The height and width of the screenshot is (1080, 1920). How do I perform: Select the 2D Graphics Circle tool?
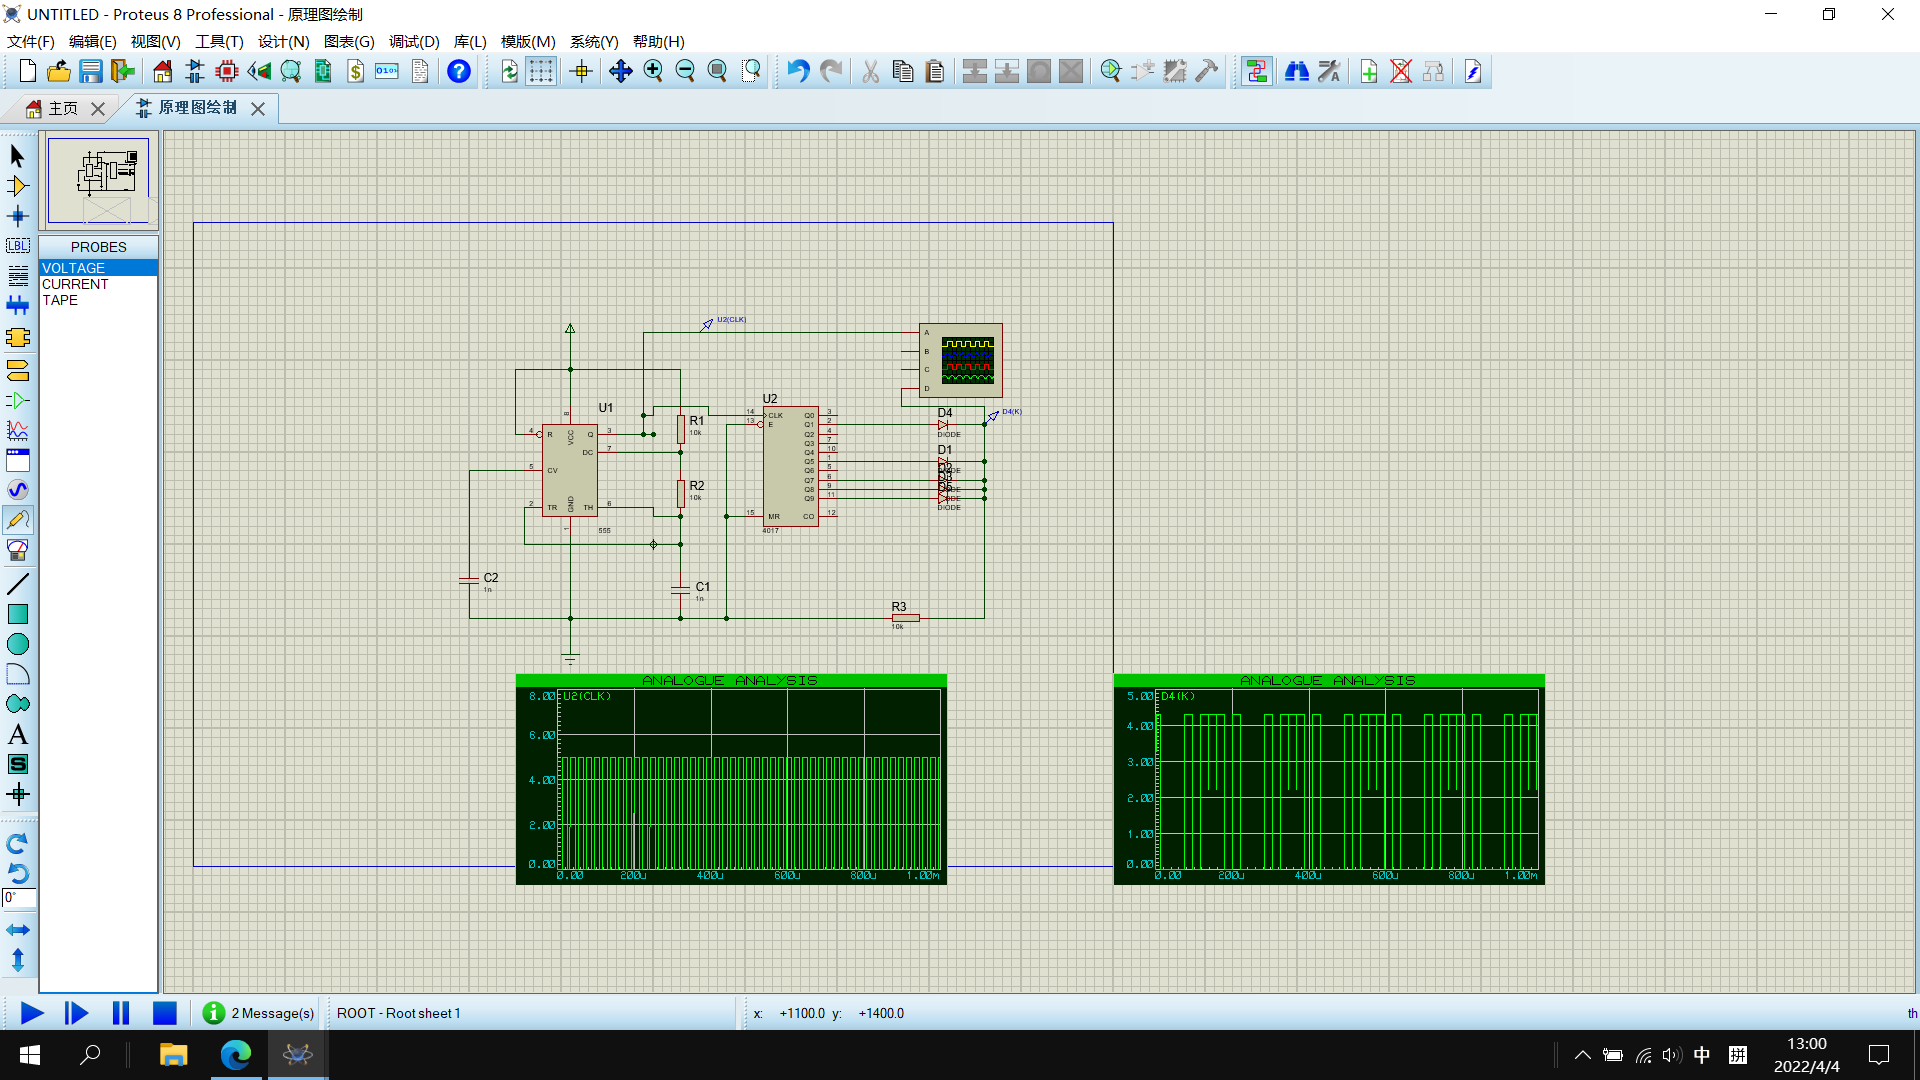[18, 644]
